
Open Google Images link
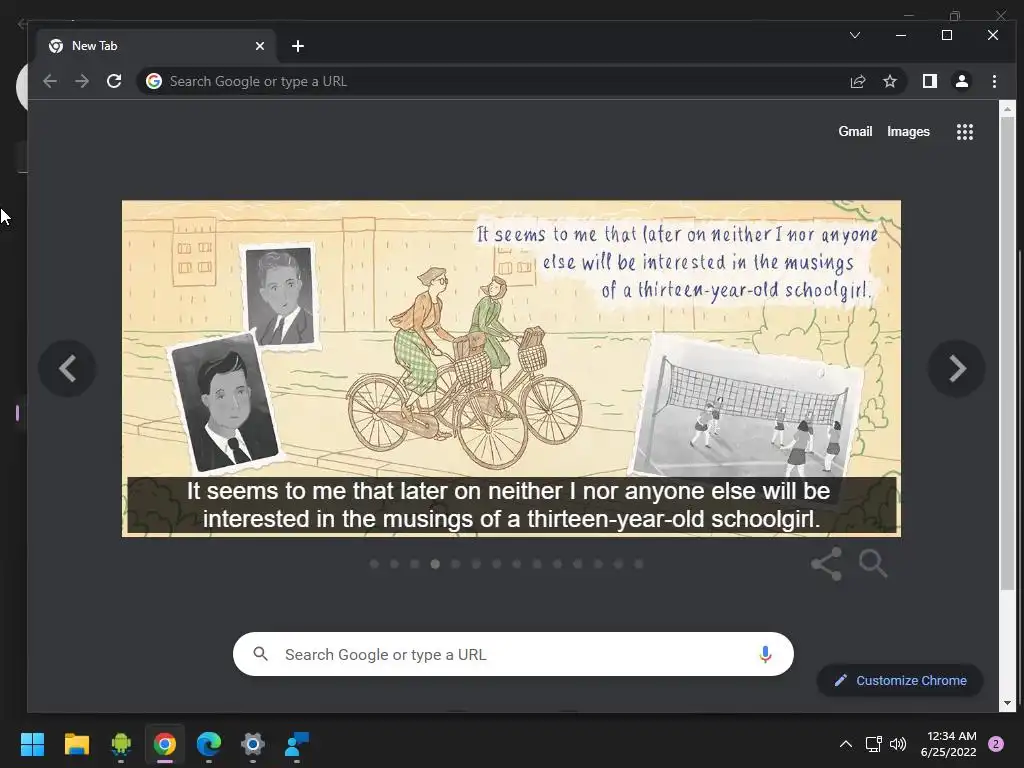click(x=908, y=131)
